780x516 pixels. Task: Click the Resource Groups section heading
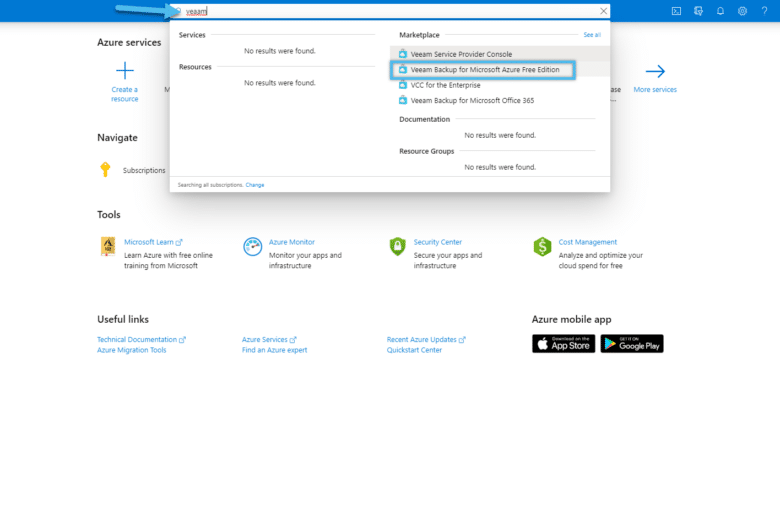(x=427, y=151)
